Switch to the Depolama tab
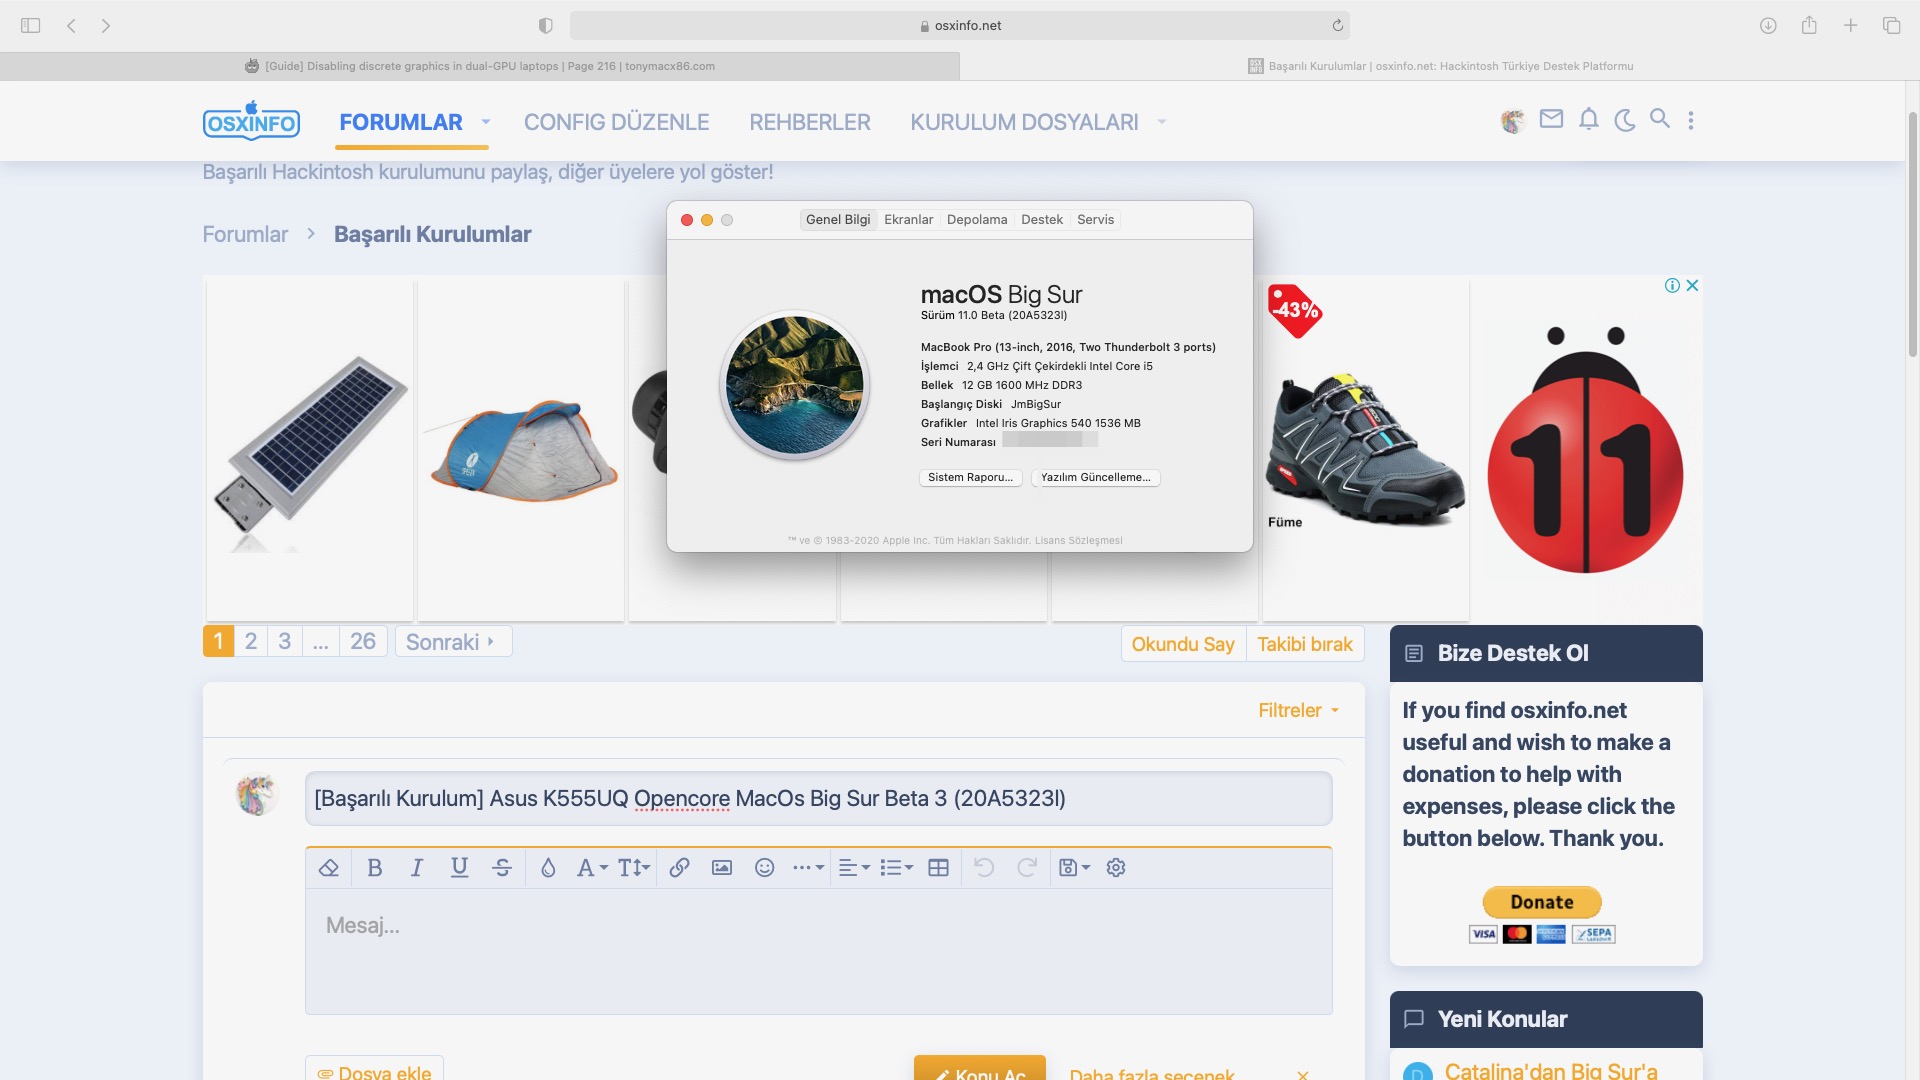The height and width of the screenshot is (1080, 1920). click(976, 220)
